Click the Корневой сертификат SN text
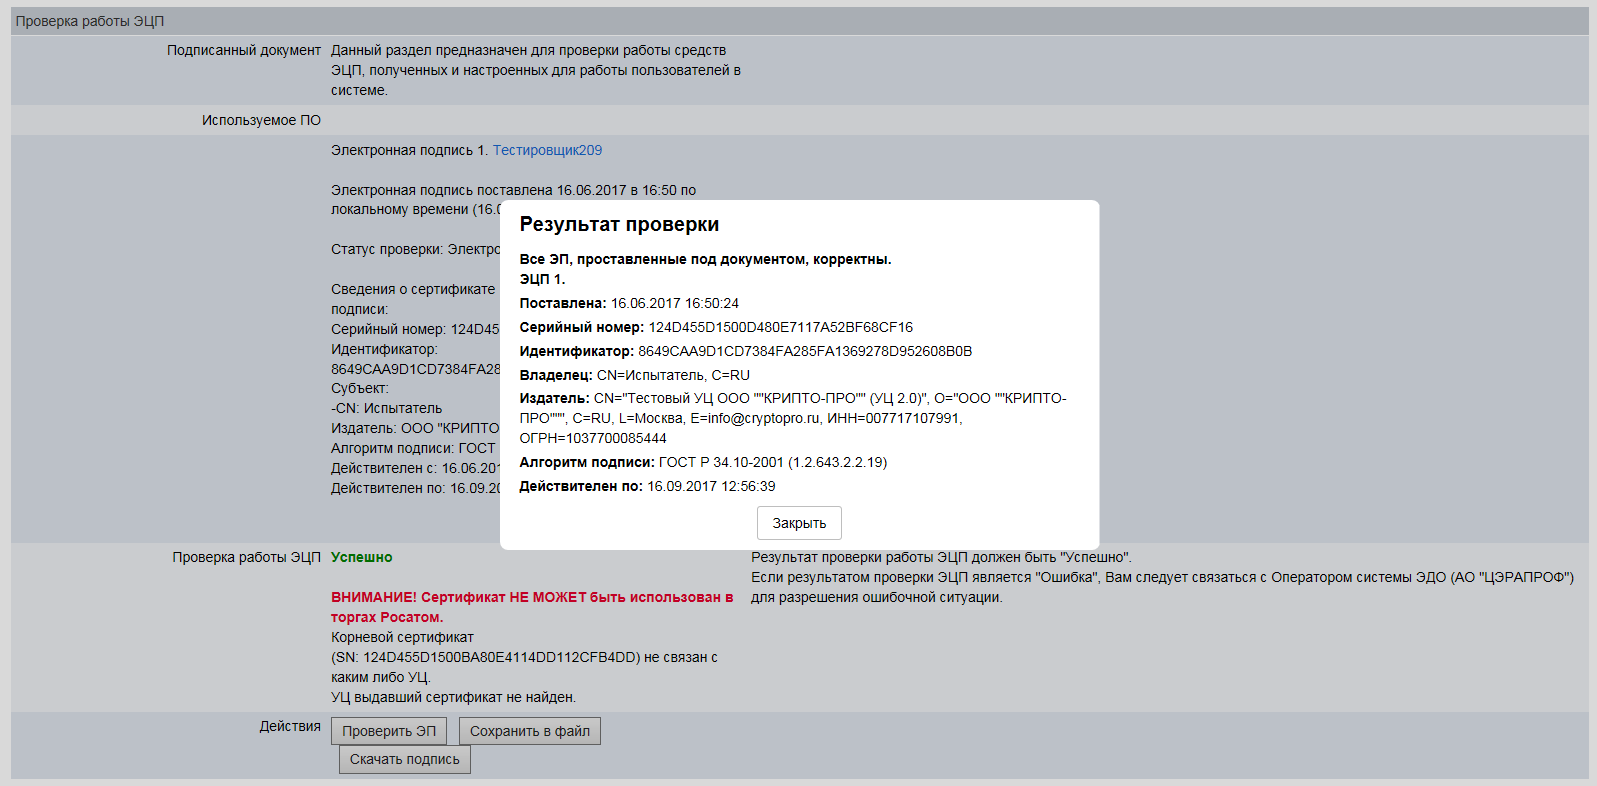The height and width of the screenshot is (786, 1597). [x=500, y=657]
